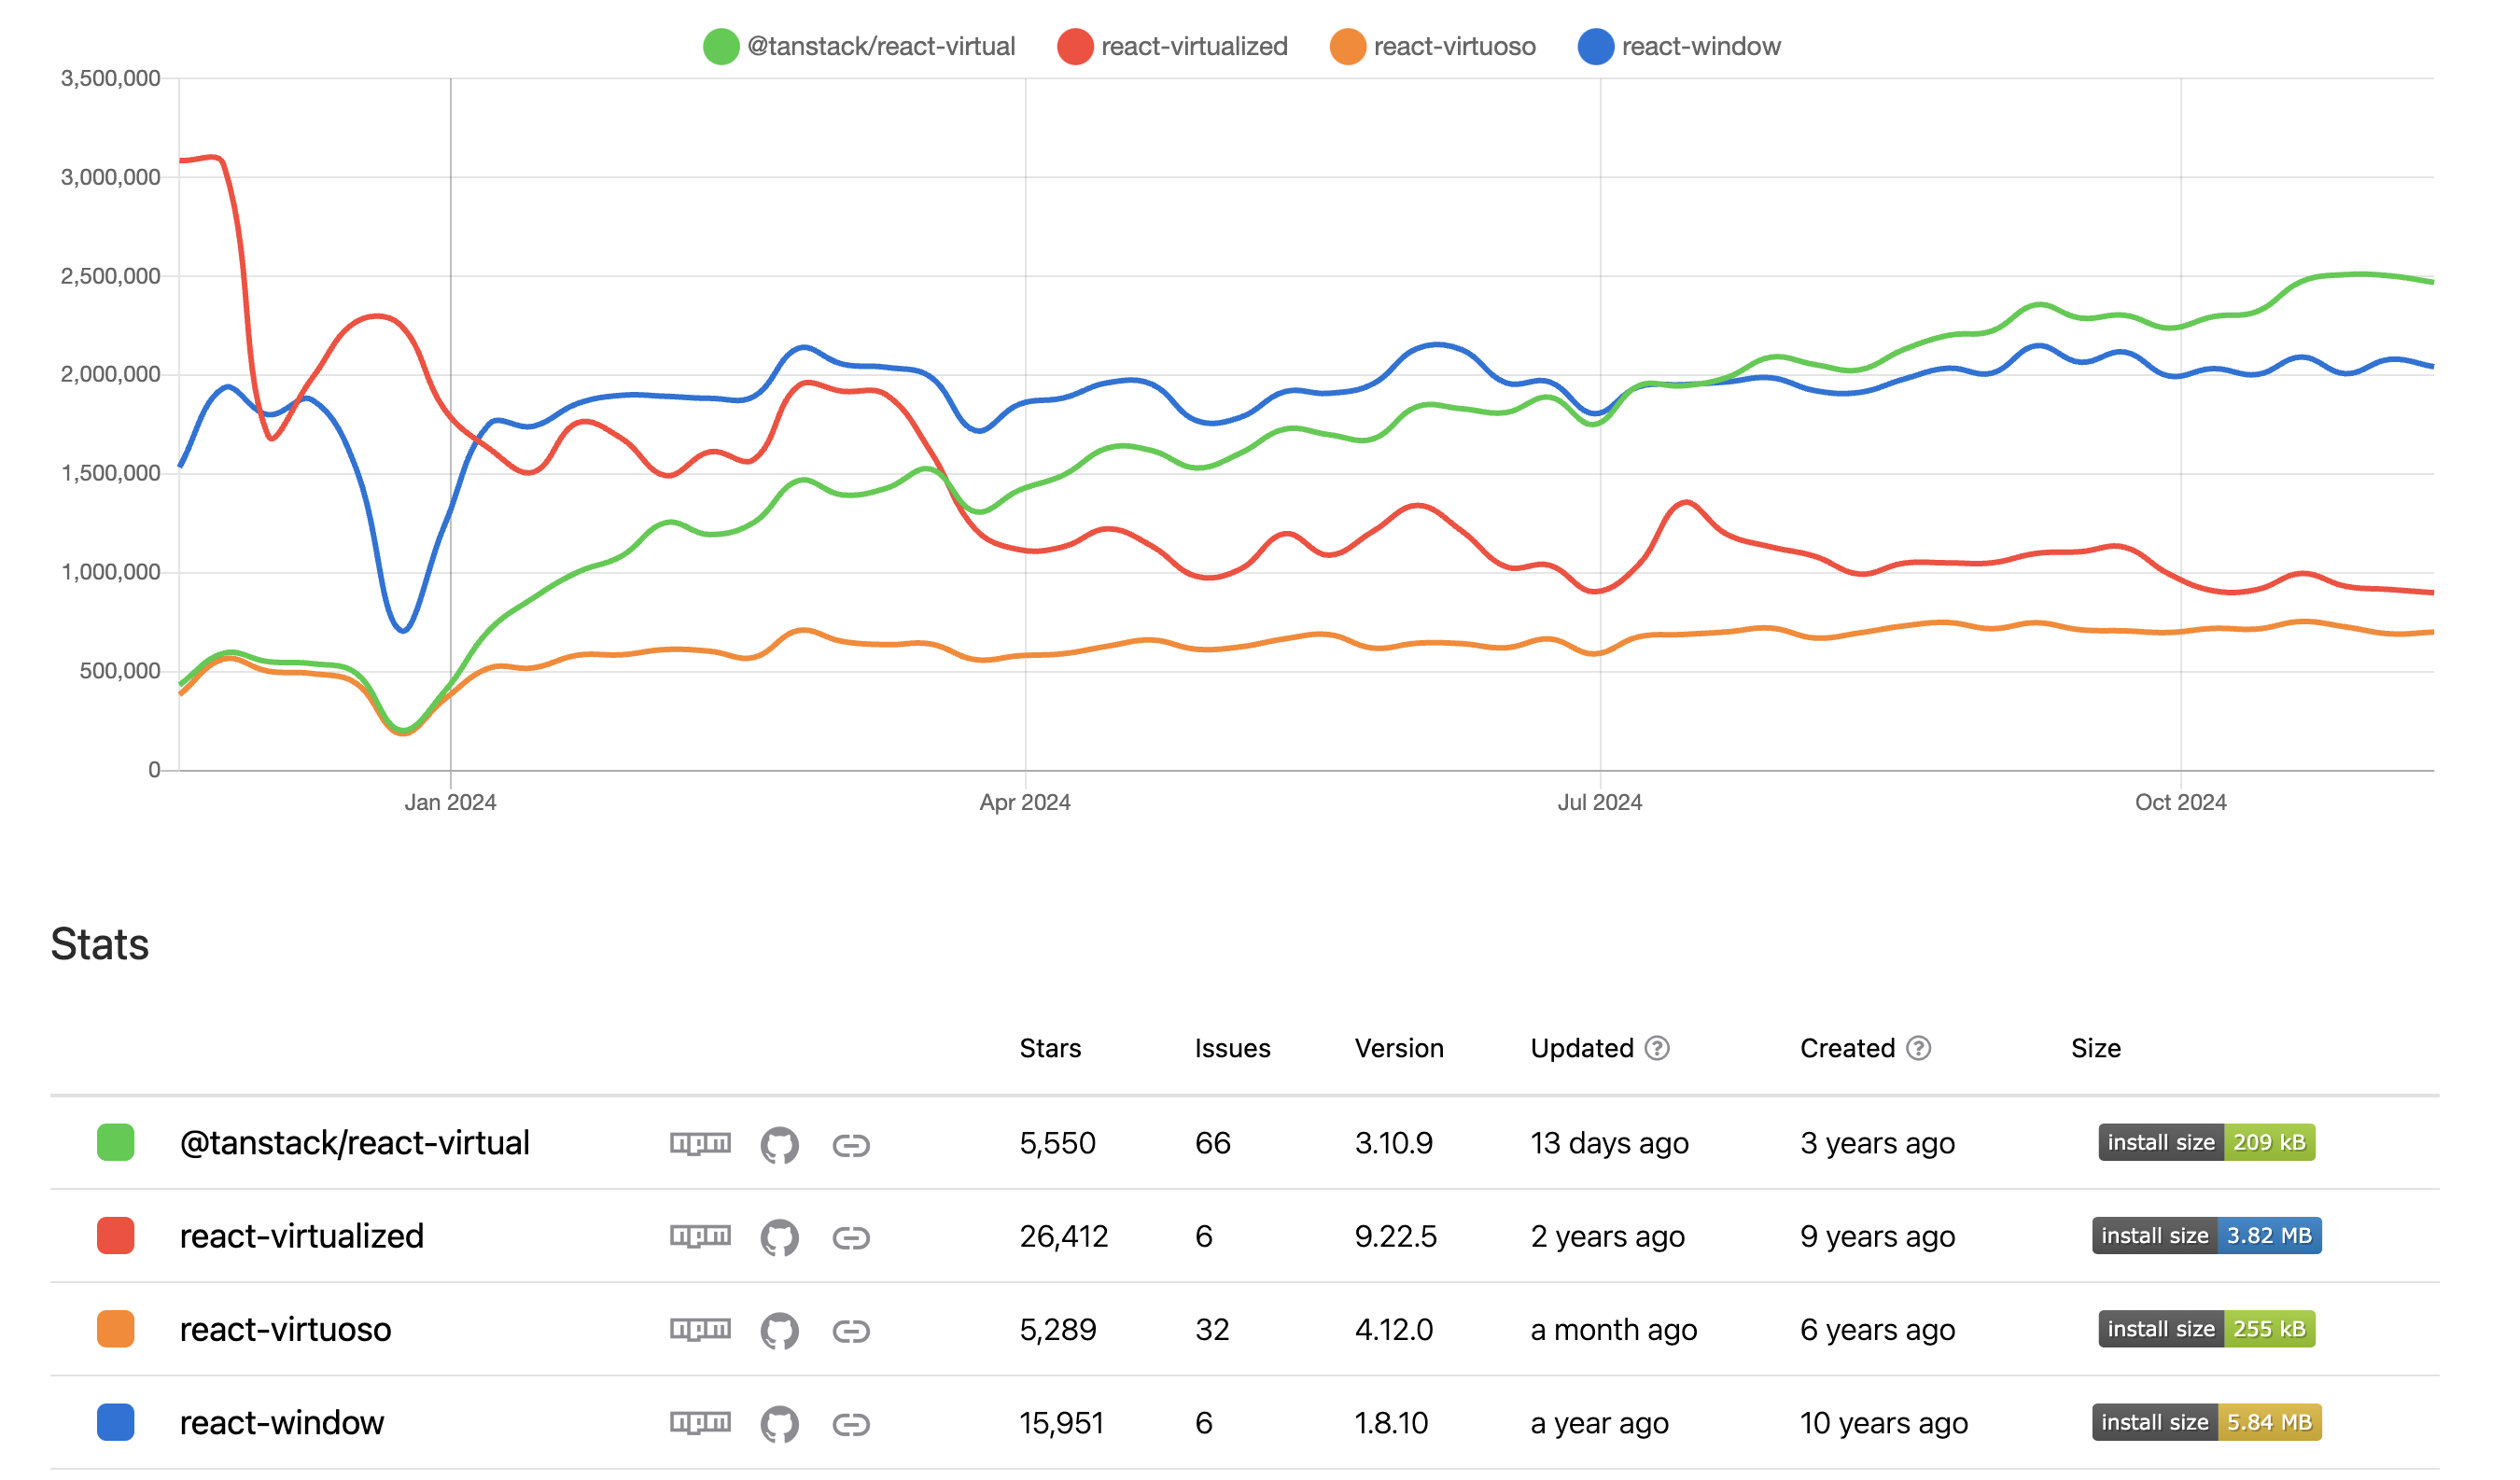Click version 9.22.5 cell
The width and height of the screenshot is (2520, 1480).
click(1396, 1236)
